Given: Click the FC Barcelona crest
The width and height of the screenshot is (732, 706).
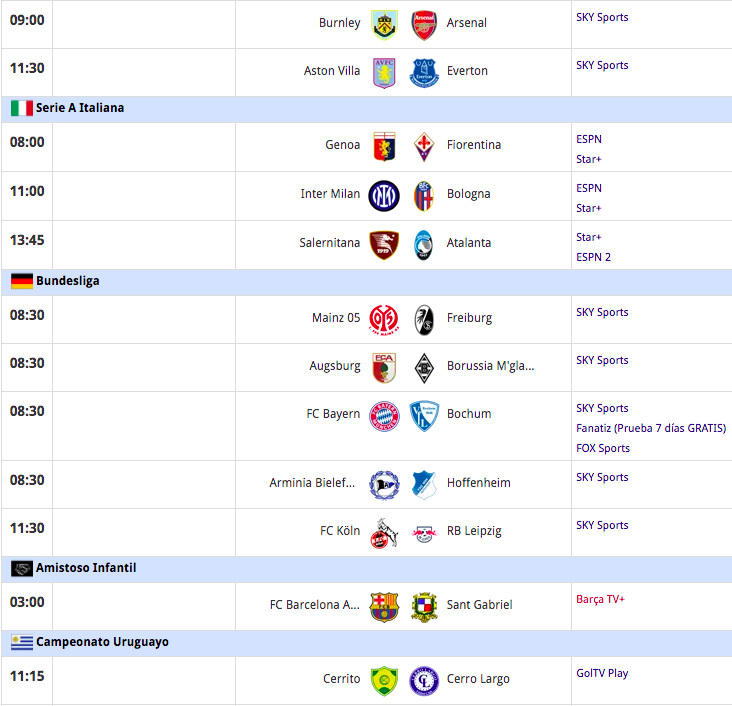Looking at the screenshot, I should click(384, 607).
